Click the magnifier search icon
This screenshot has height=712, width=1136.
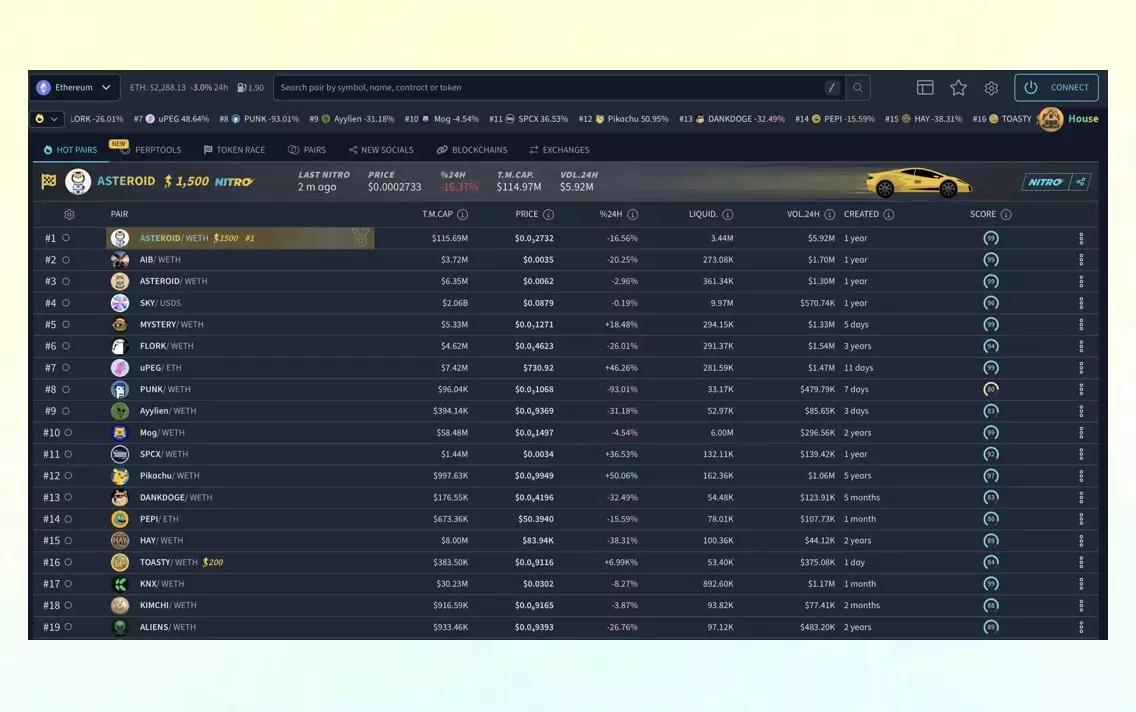click(x=858, y=88)
